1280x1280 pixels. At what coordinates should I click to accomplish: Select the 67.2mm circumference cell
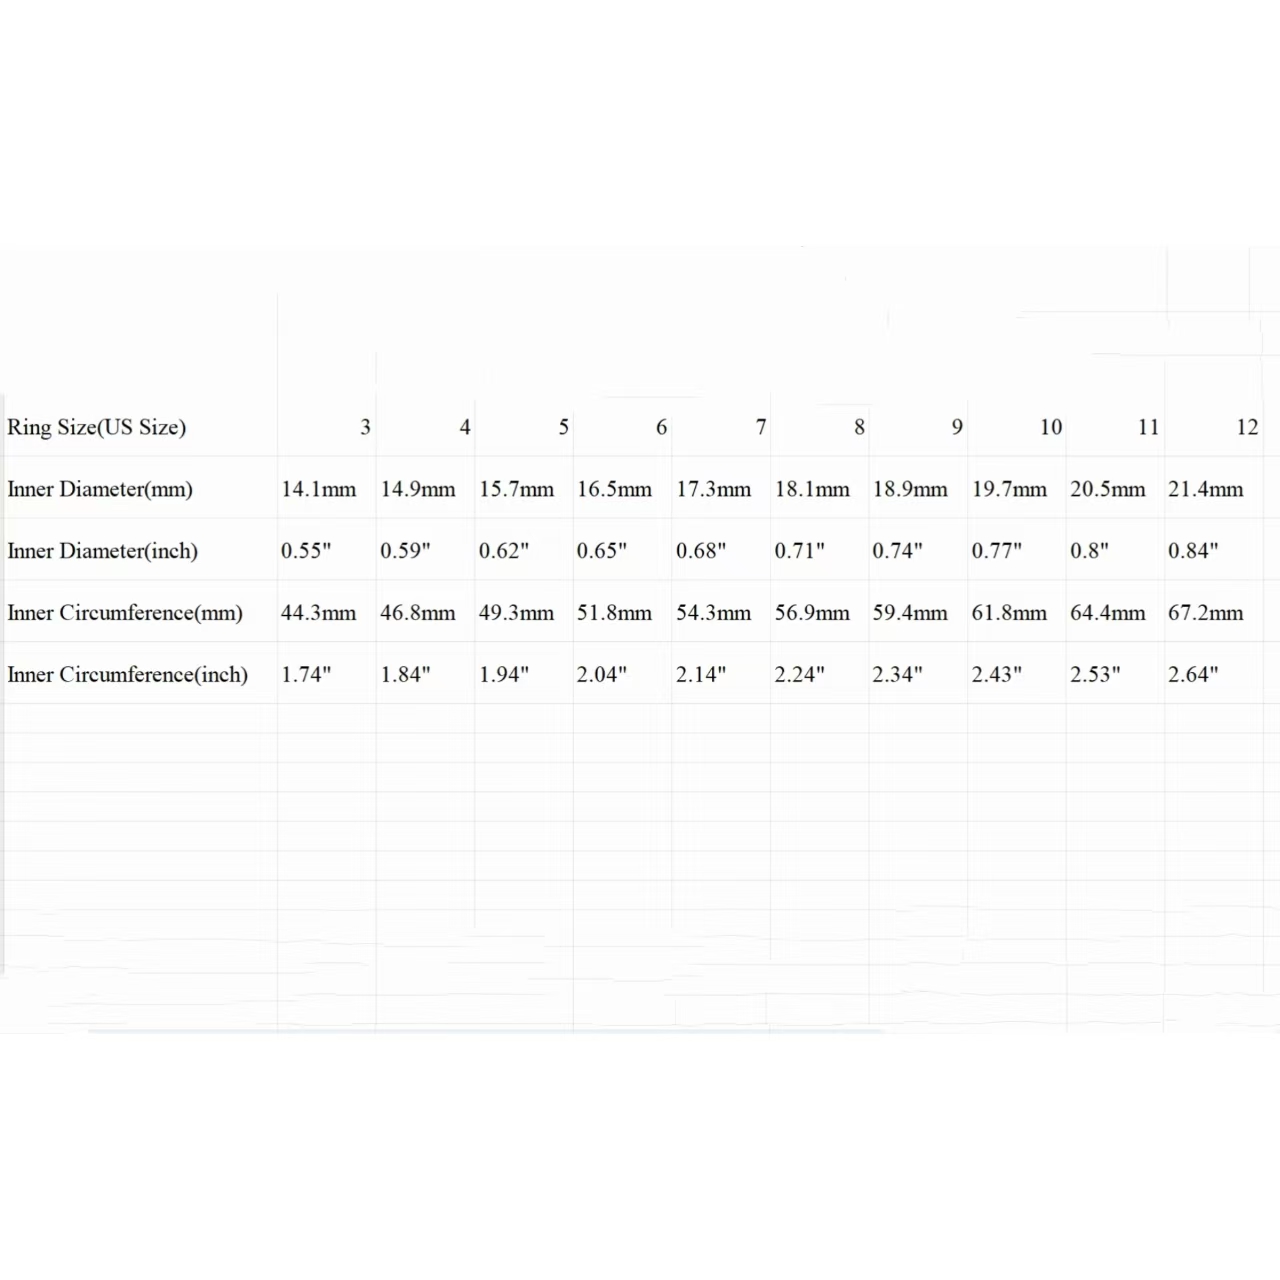(1205, 613)
